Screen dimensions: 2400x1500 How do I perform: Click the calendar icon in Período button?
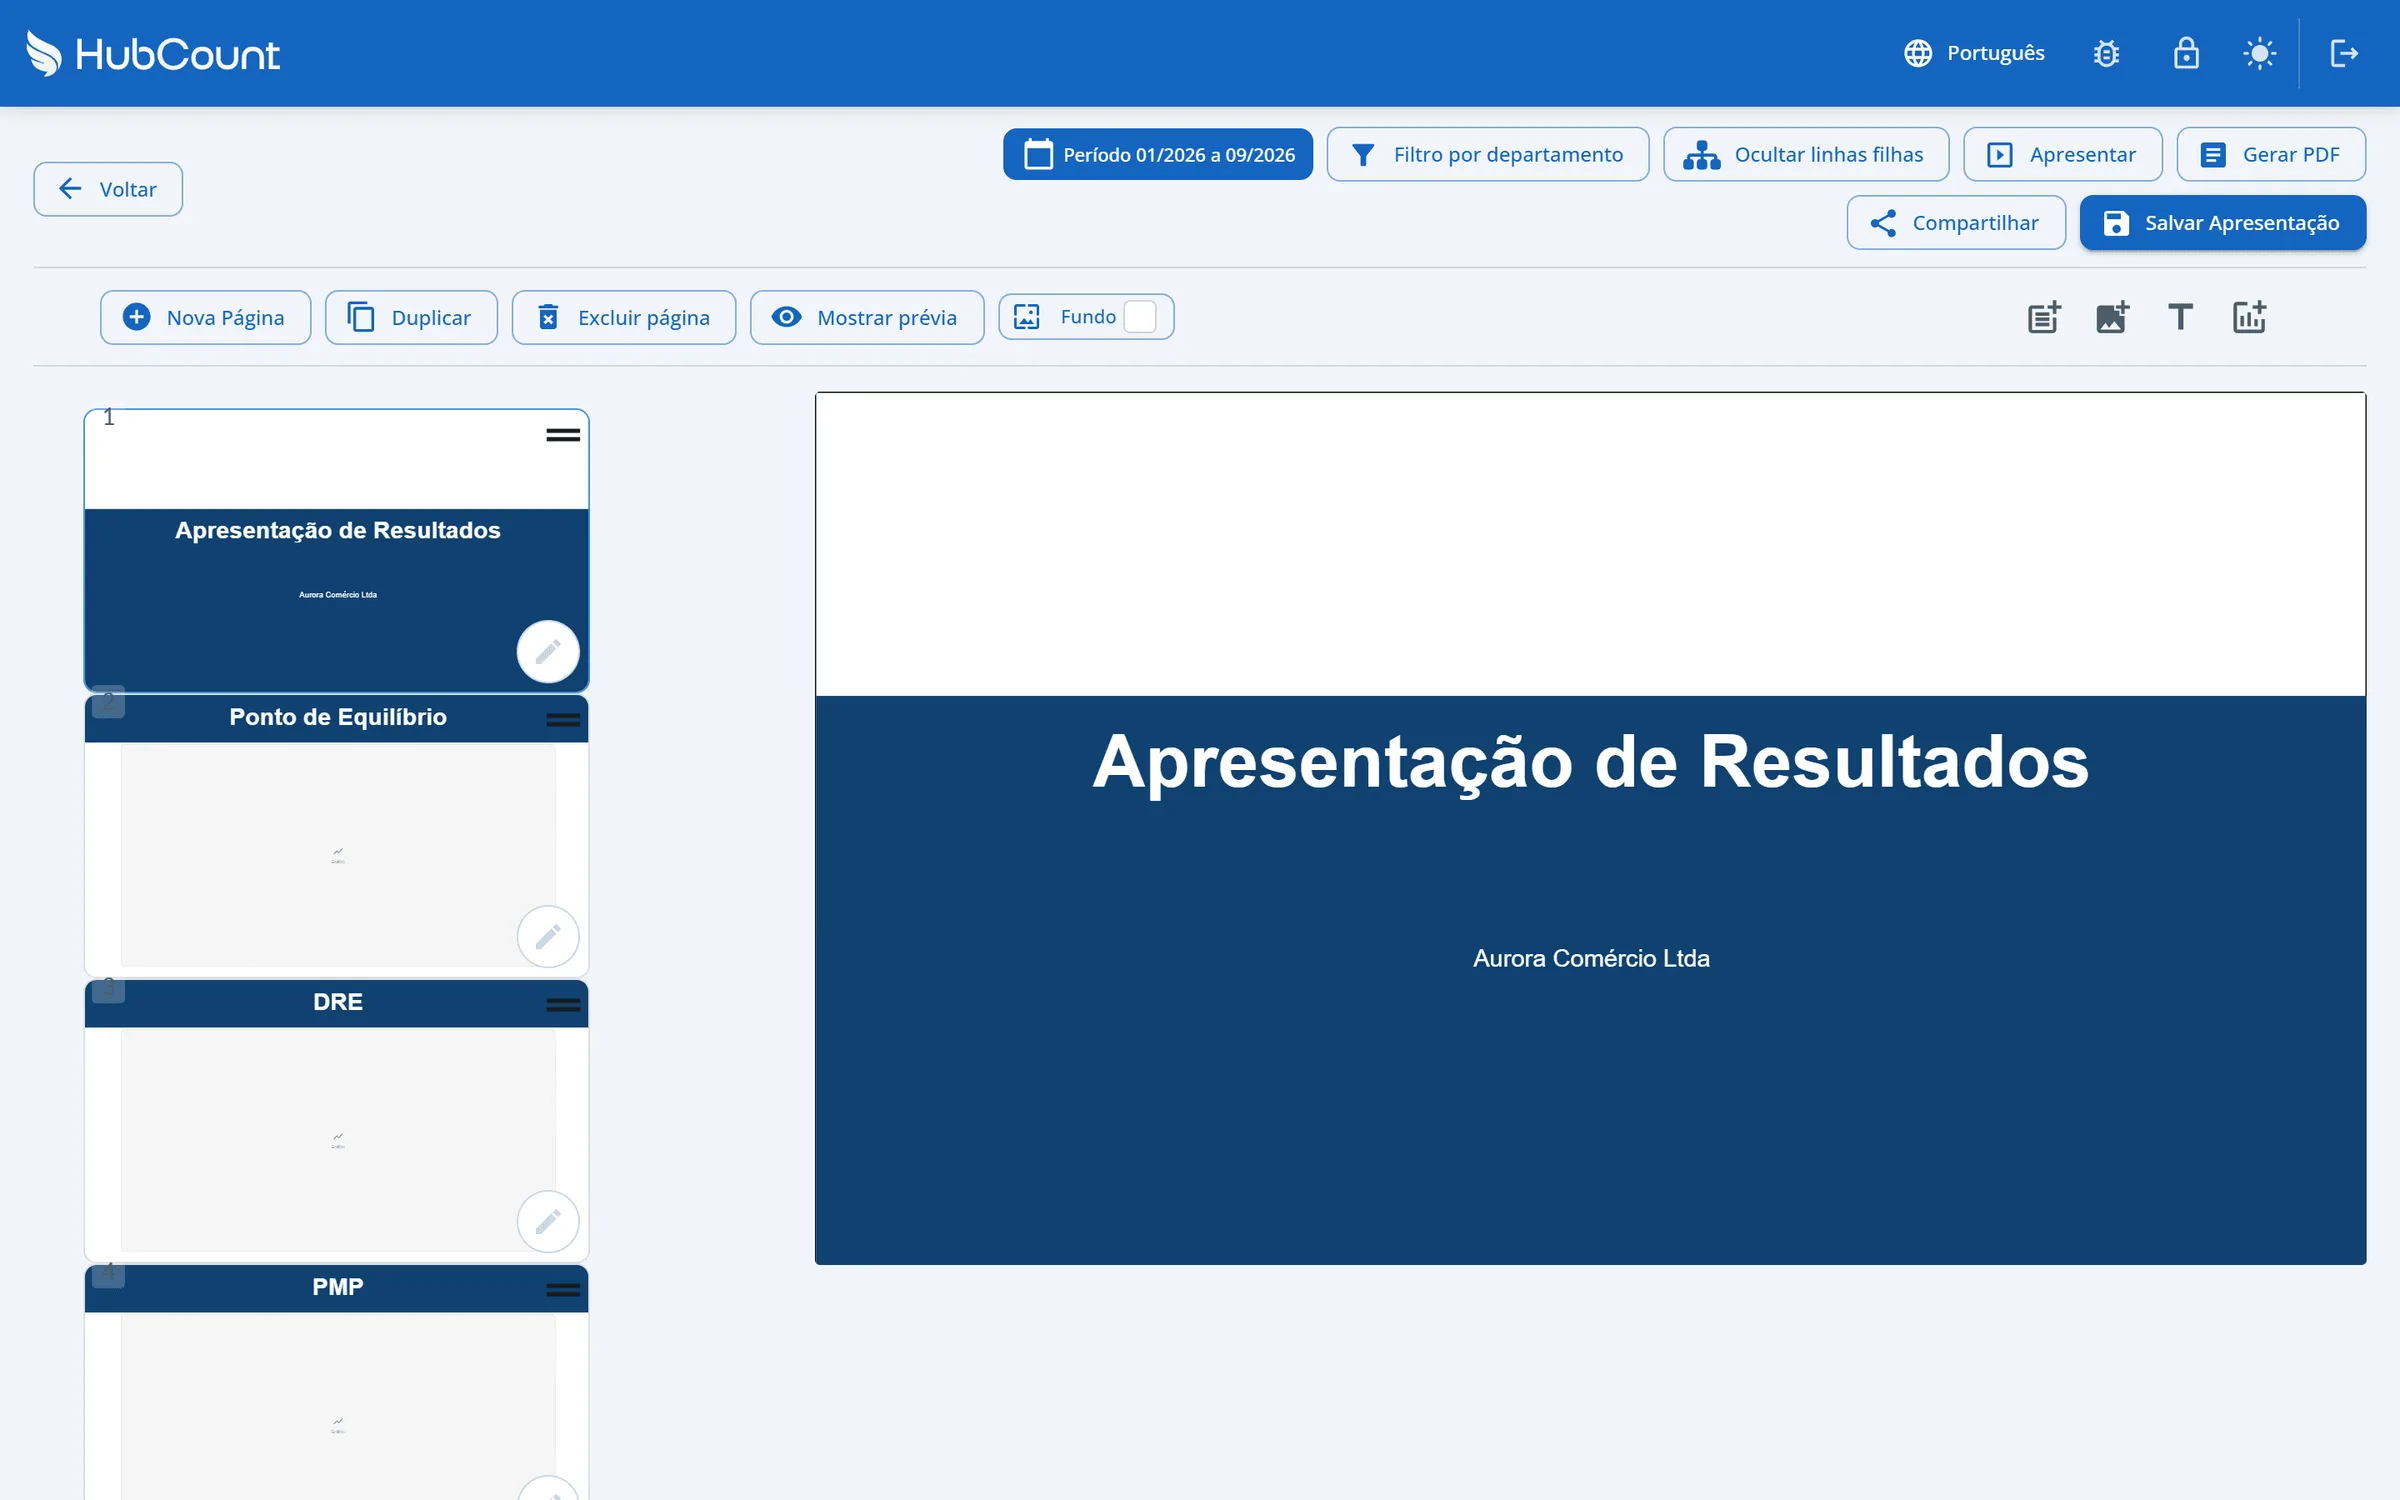tap(1038, 154)
